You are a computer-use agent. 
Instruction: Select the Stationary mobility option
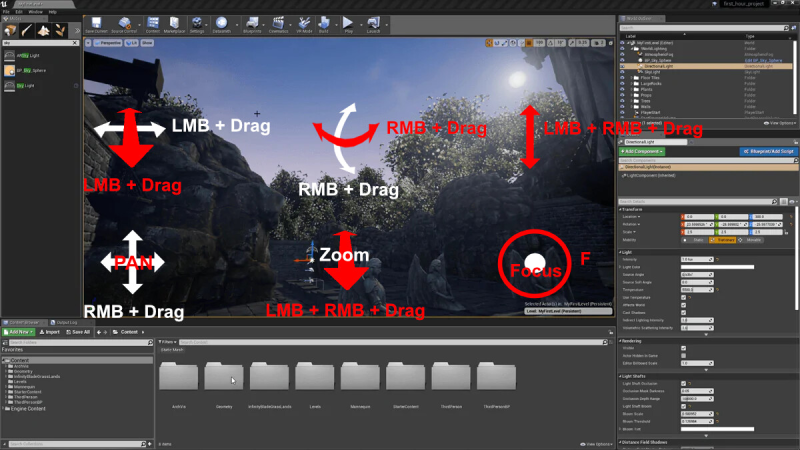[x=722, y=240]
